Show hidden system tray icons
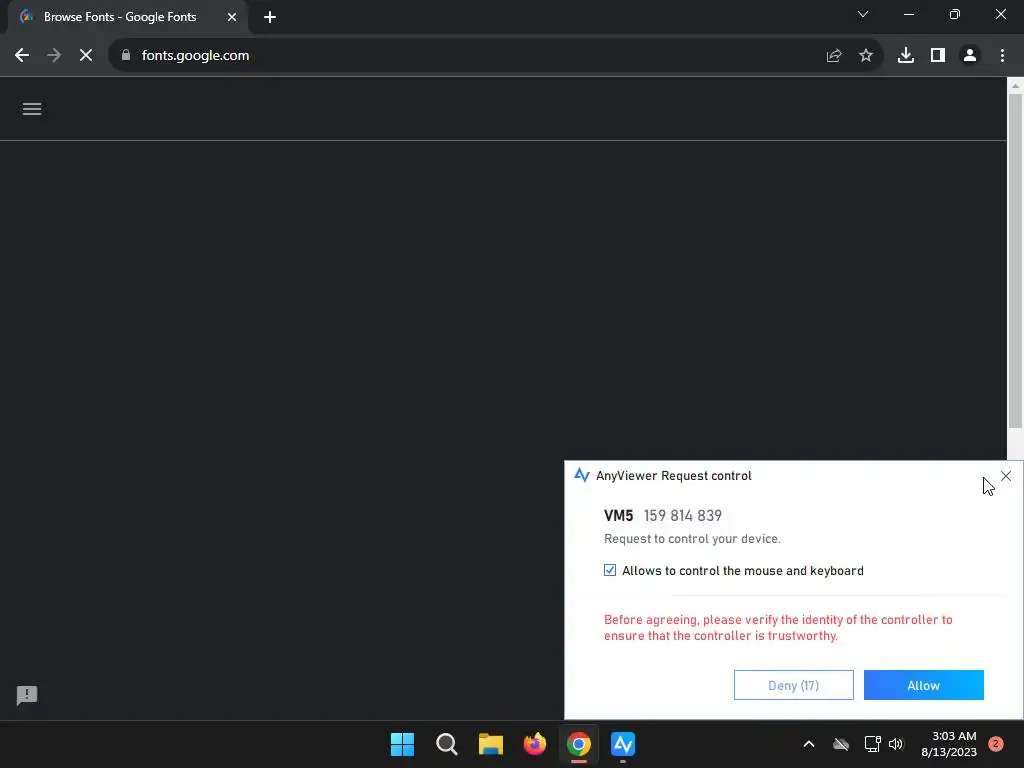Viewport: 1024px width, 768px height. pyautogui.click(x=808, y=744)
